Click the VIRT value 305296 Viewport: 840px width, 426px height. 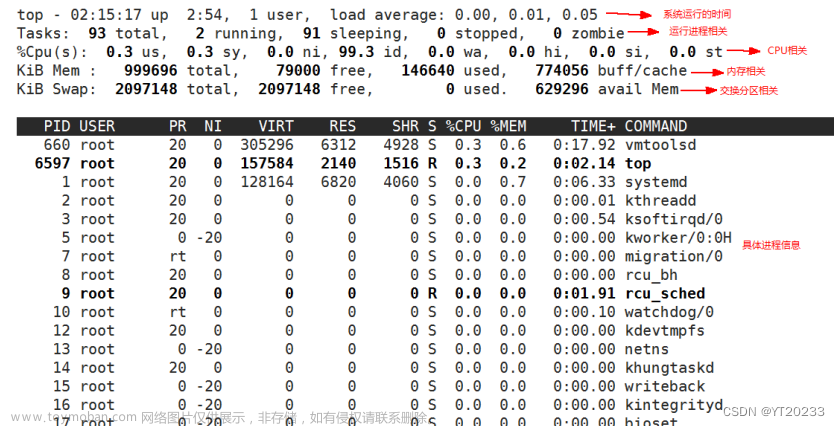pos(267,145)
